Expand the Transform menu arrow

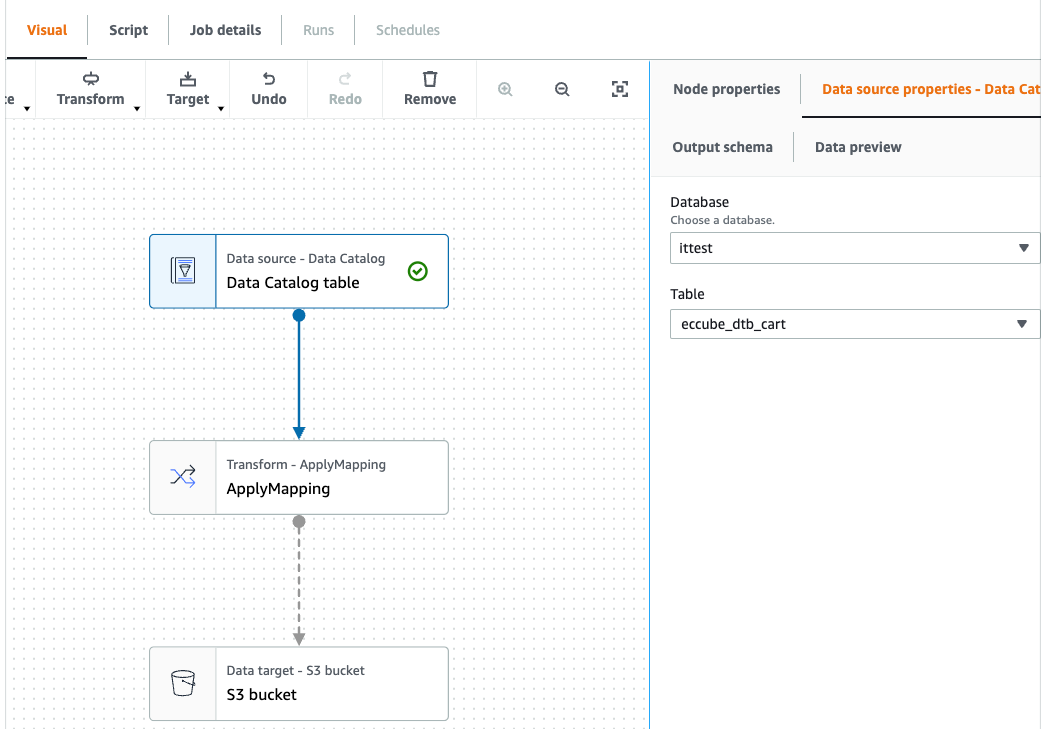[136, 108]
